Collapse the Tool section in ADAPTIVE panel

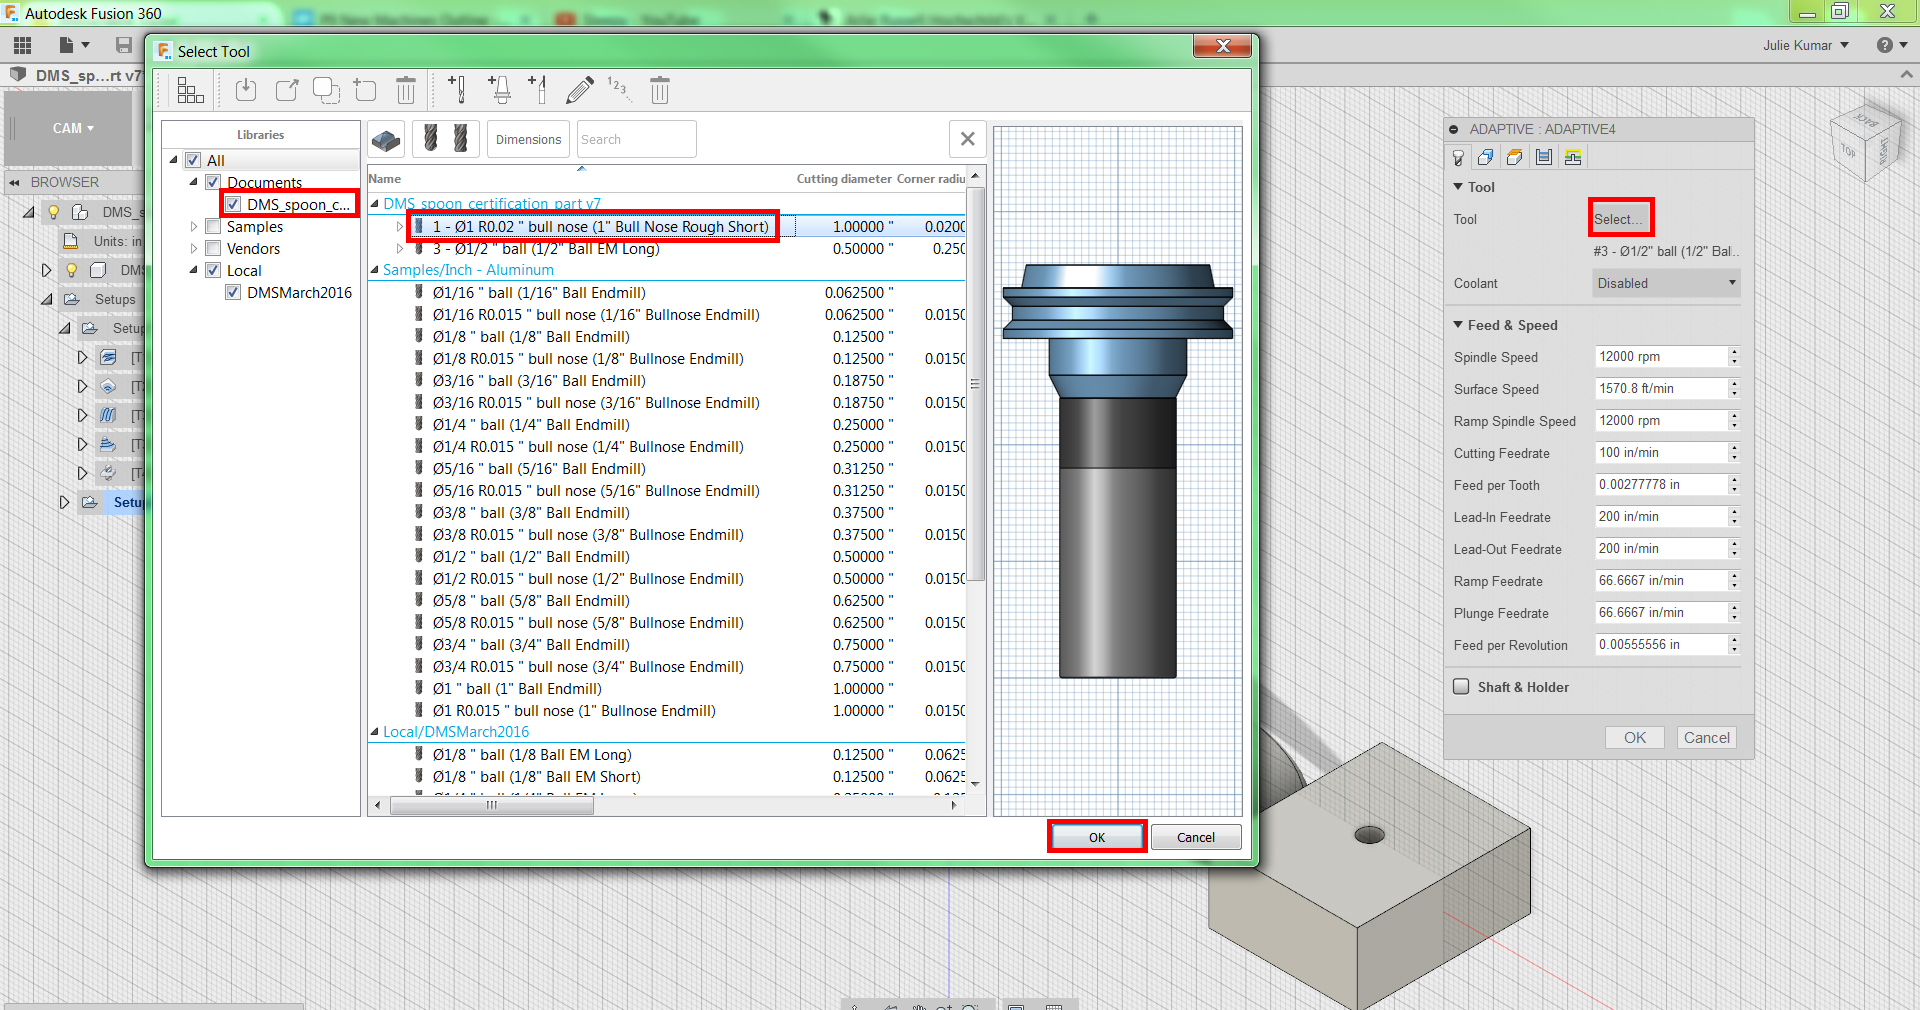(1458, 187)
